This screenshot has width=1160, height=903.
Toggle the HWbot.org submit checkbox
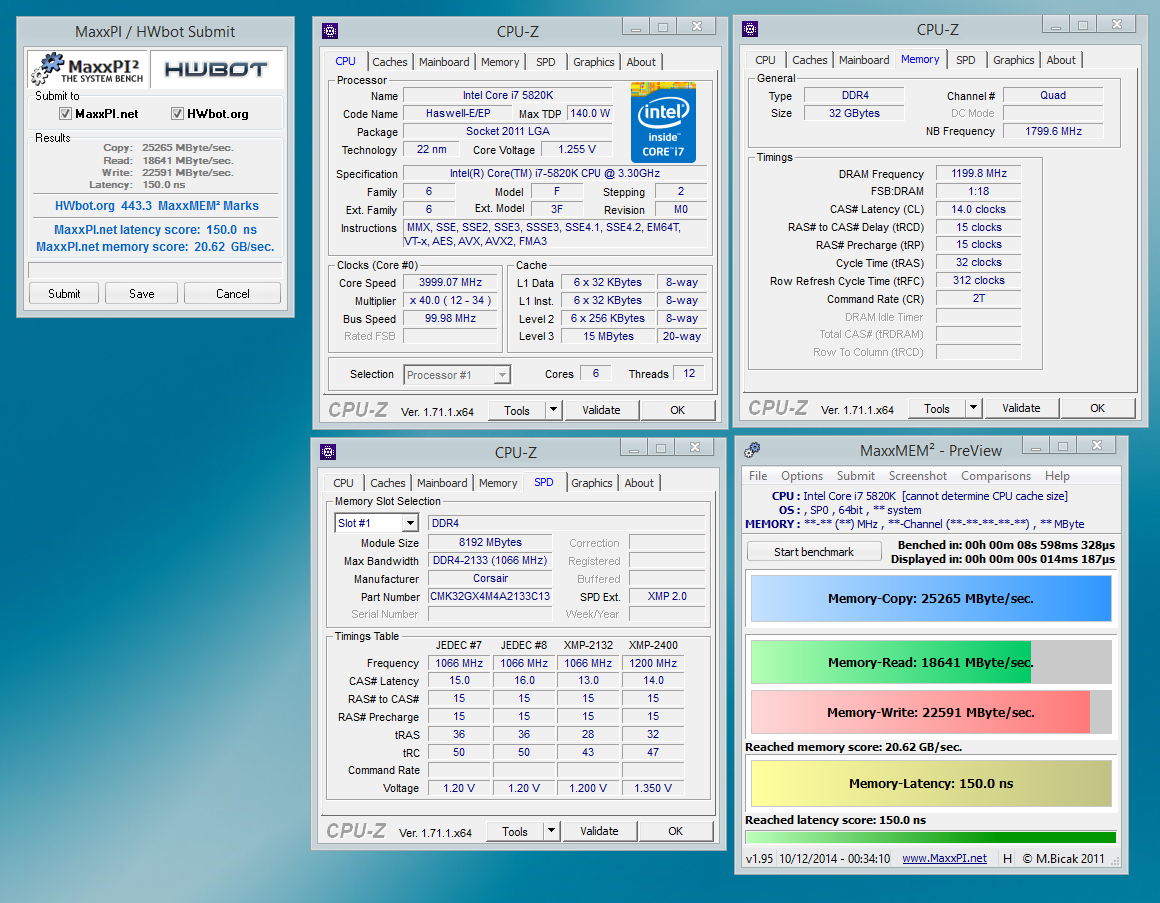click(177, 113)
